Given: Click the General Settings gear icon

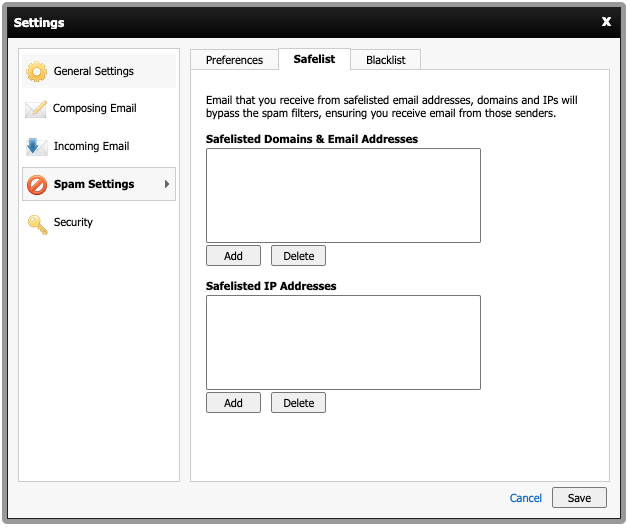Looking at the screenshot, I should click(x=36, y=72).
